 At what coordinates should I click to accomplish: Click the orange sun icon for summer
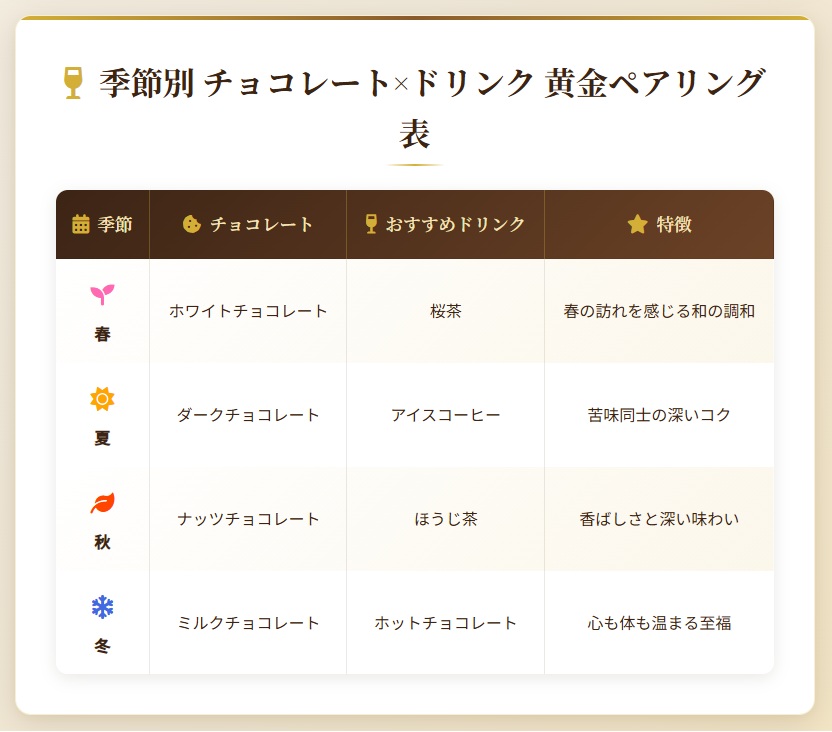[x=102, y=399]
